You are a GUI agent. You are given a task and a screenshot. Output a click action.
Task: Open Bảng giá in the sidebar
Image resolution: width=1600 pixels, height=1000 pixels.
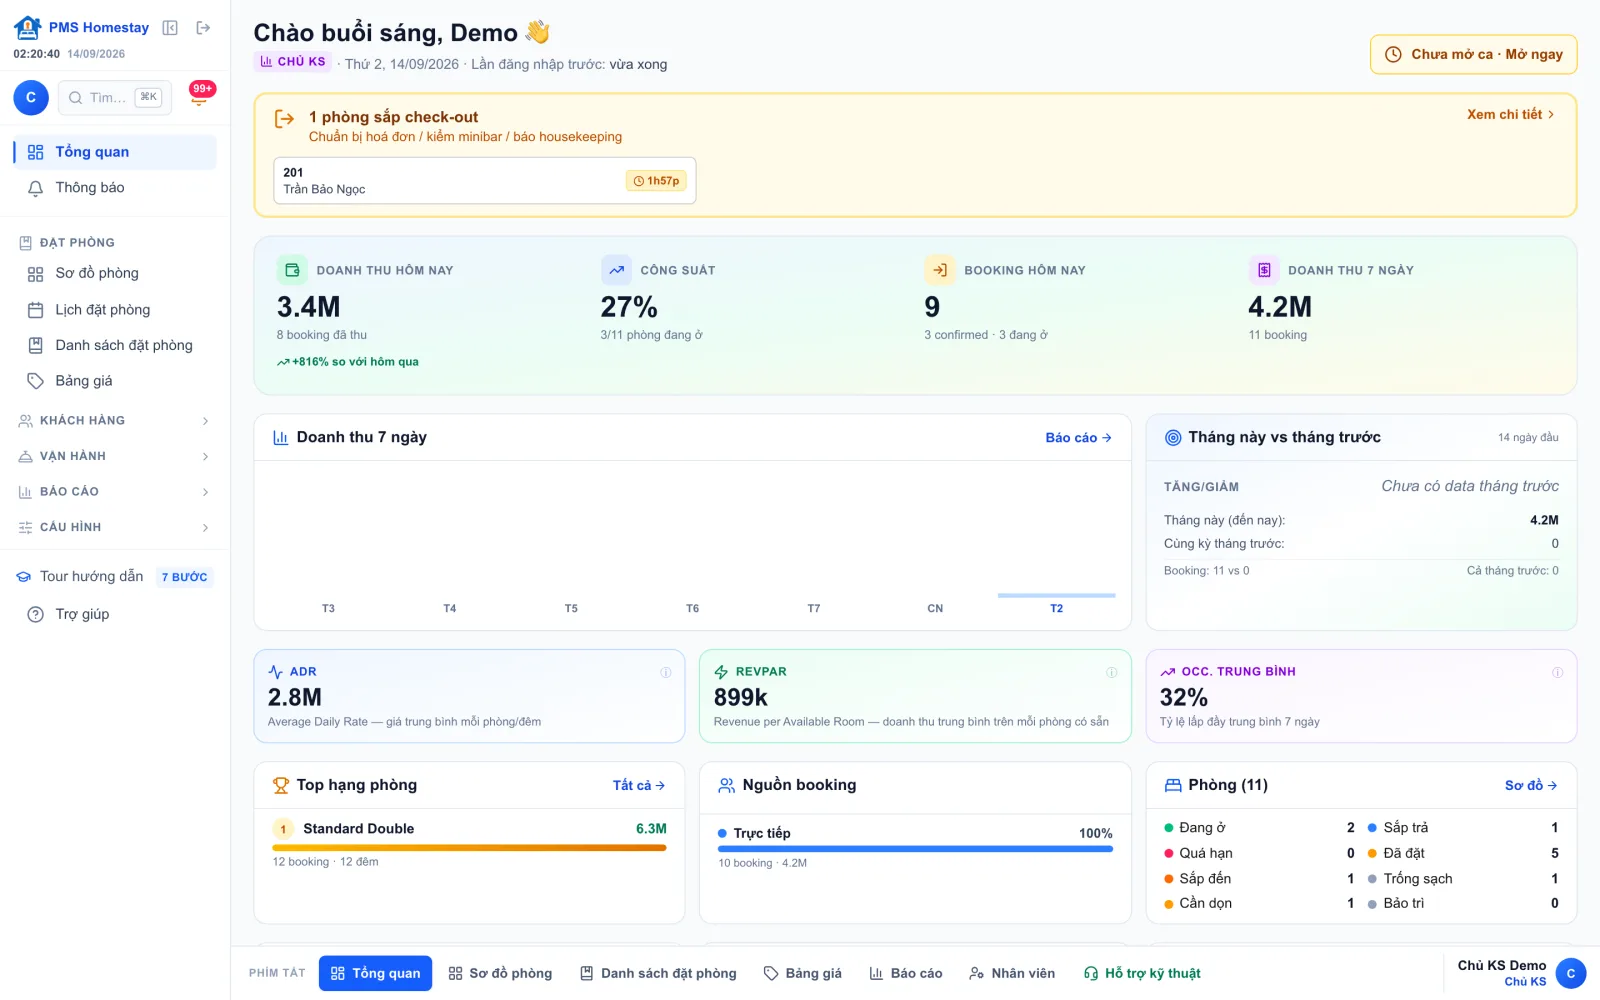(115, 381)
